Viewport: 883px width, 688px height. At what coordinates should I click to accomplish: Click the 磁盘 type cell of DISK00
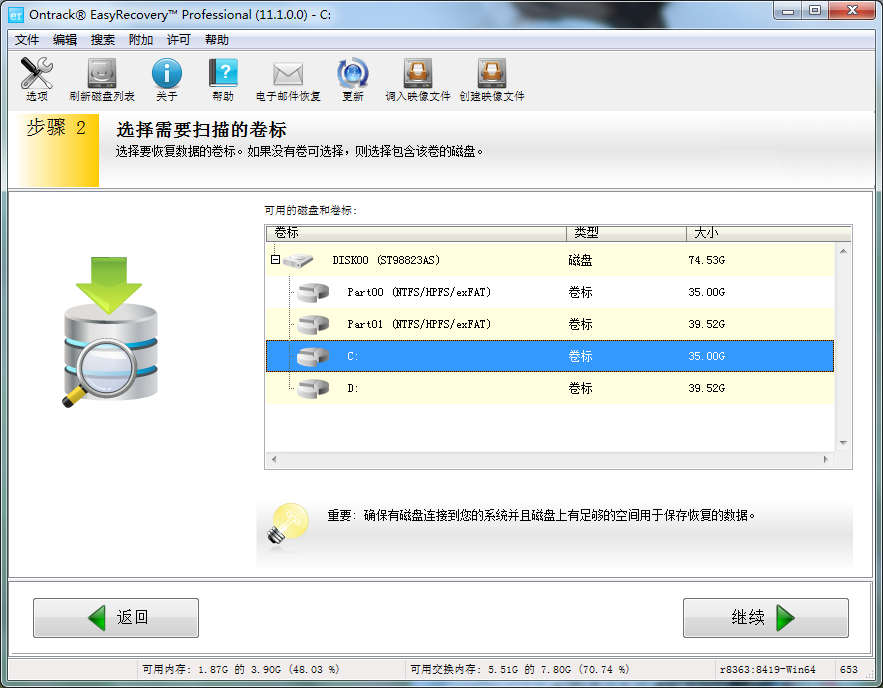click(580, 260)
